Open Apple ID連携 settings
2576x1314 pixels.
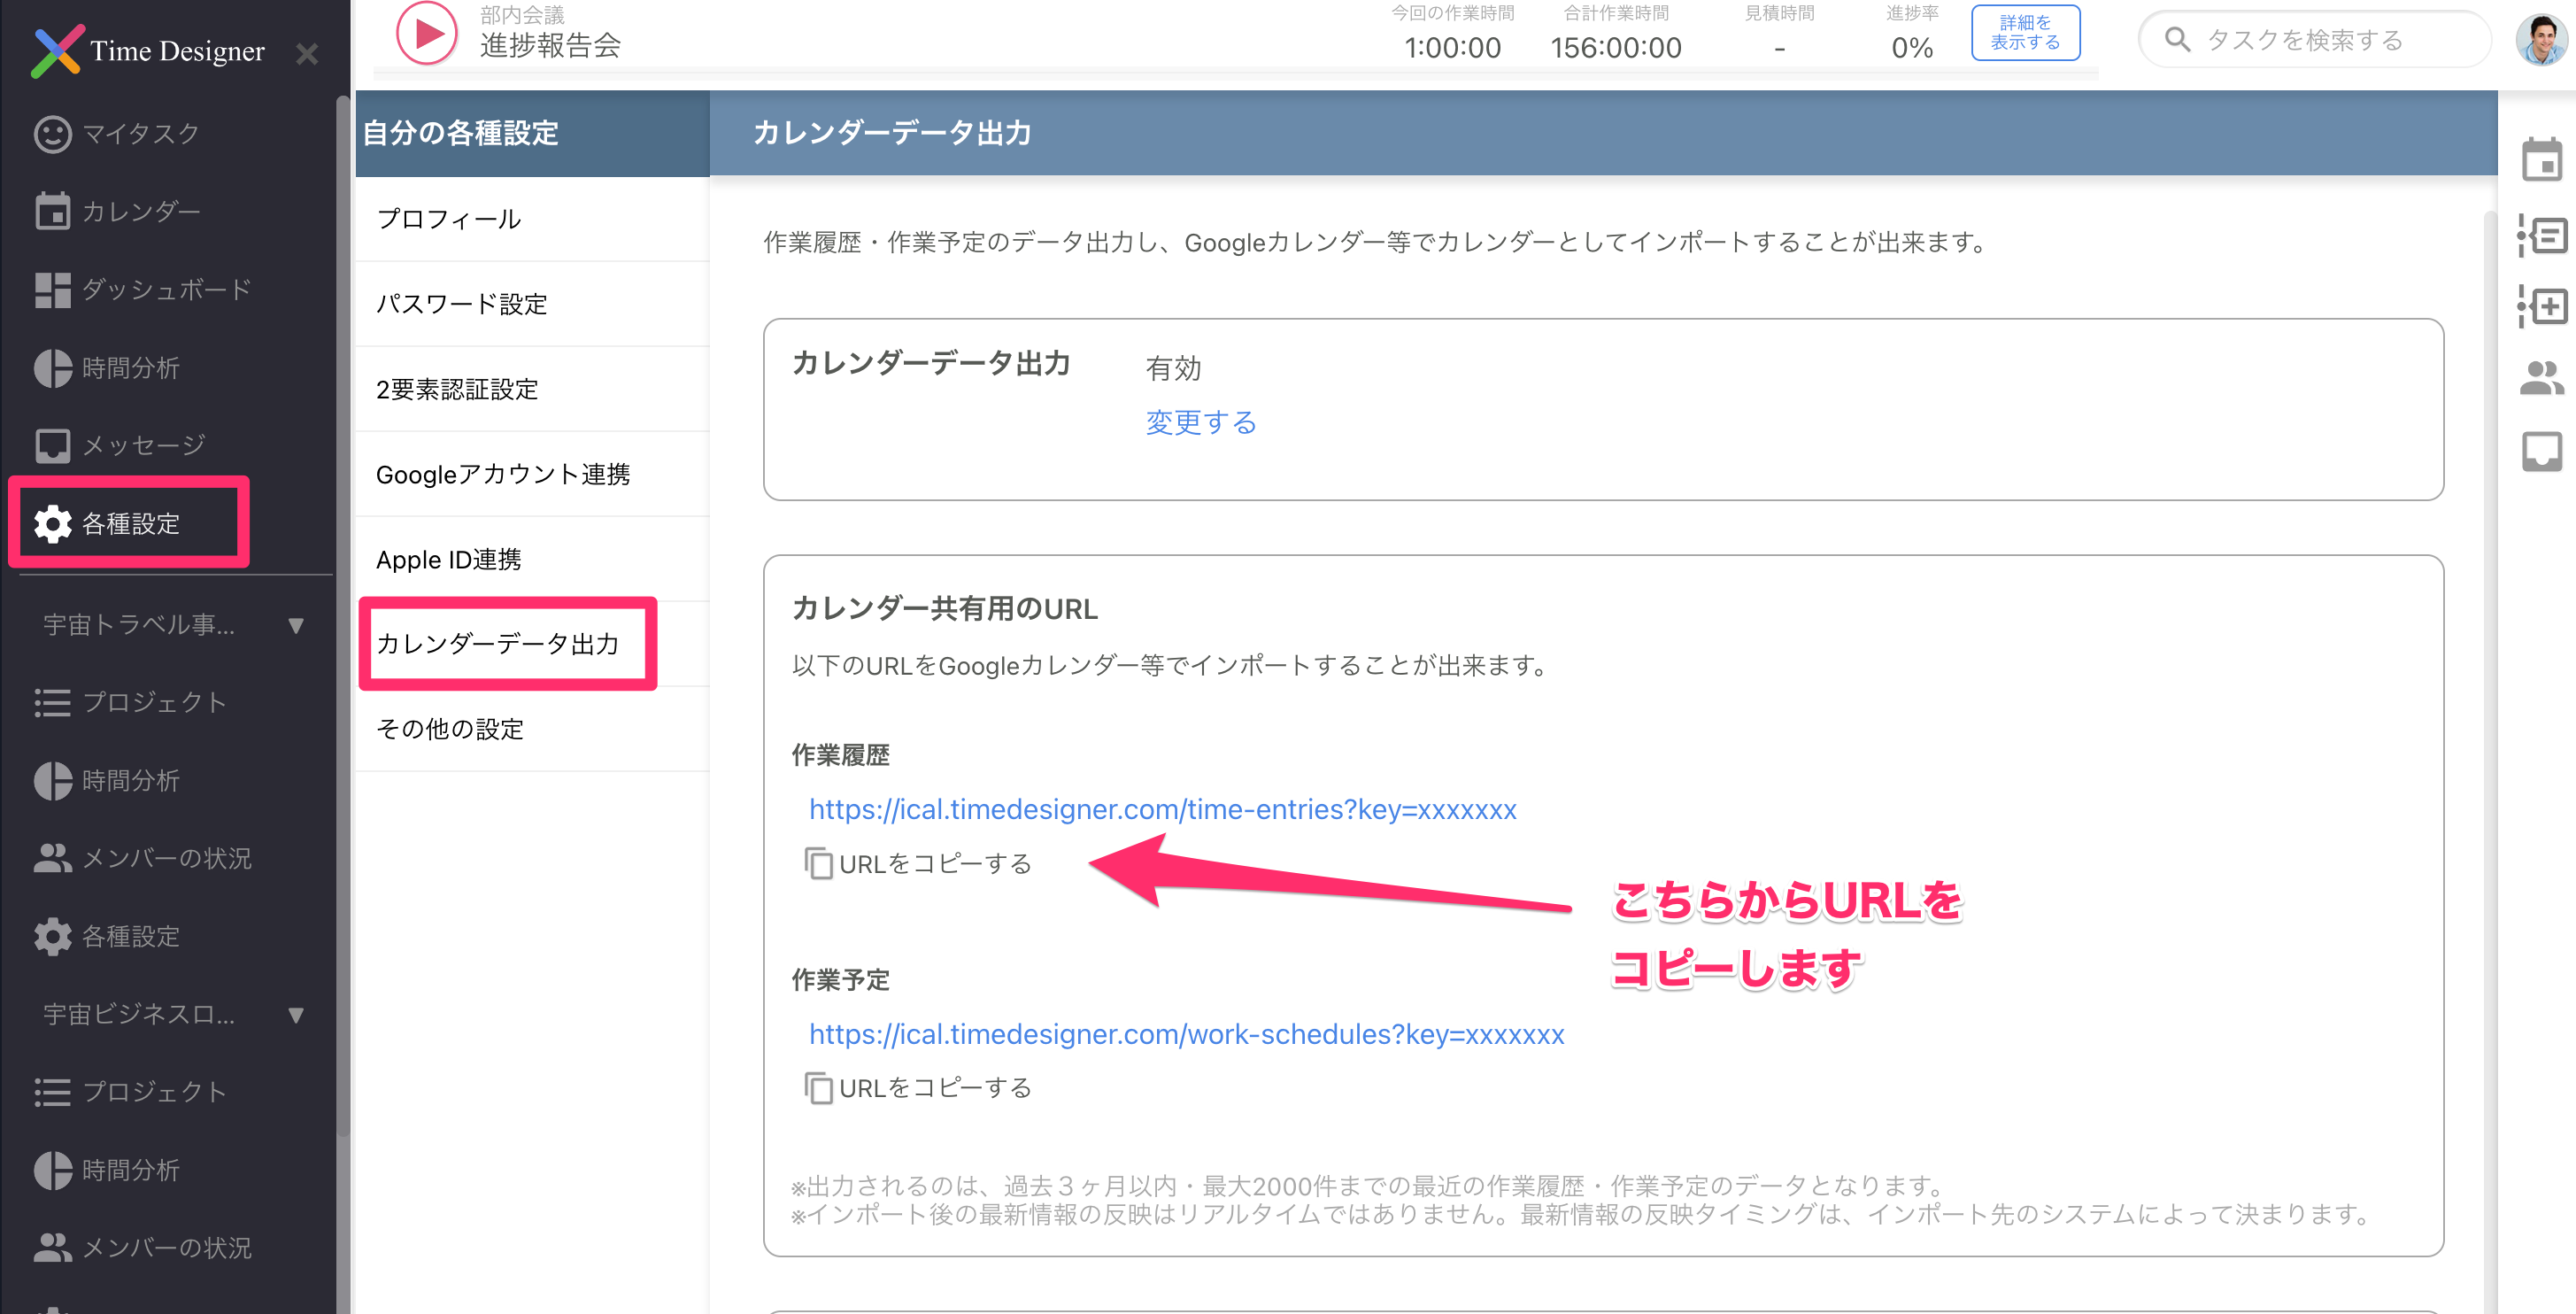448,559
